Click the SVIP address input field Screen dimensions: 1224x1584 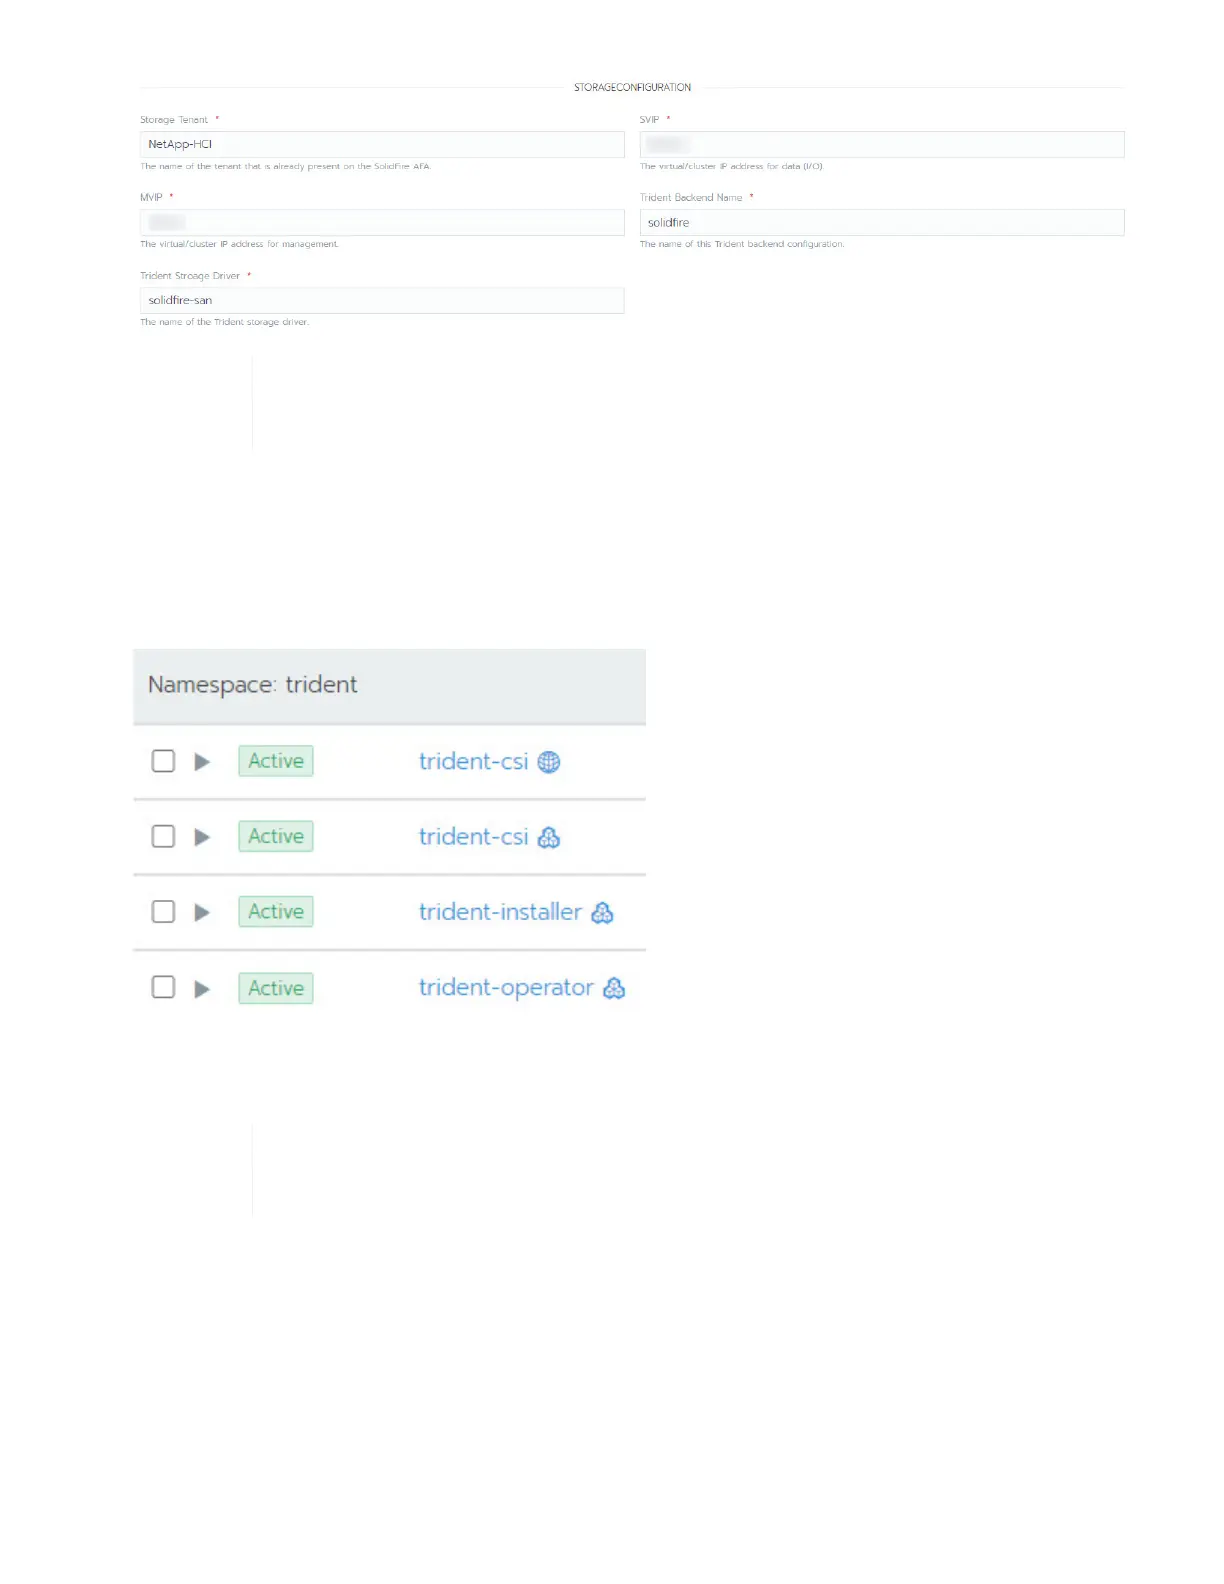coord(882,144)
